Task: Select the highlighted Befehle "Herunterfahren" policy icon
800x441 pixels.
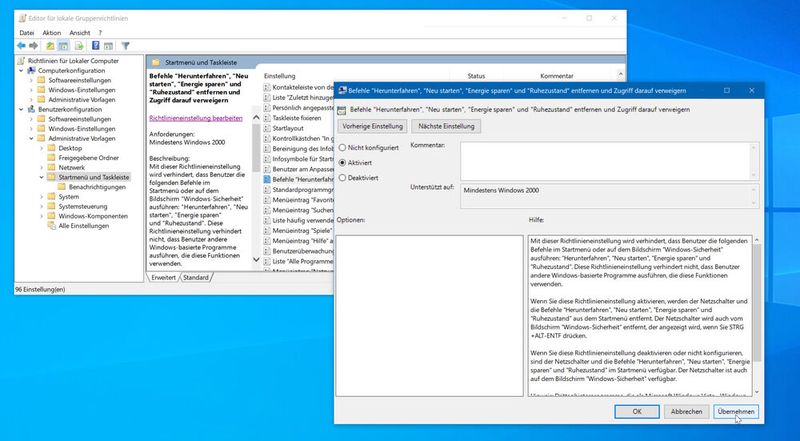Action: pyautogui.click(x=267, y=179)
